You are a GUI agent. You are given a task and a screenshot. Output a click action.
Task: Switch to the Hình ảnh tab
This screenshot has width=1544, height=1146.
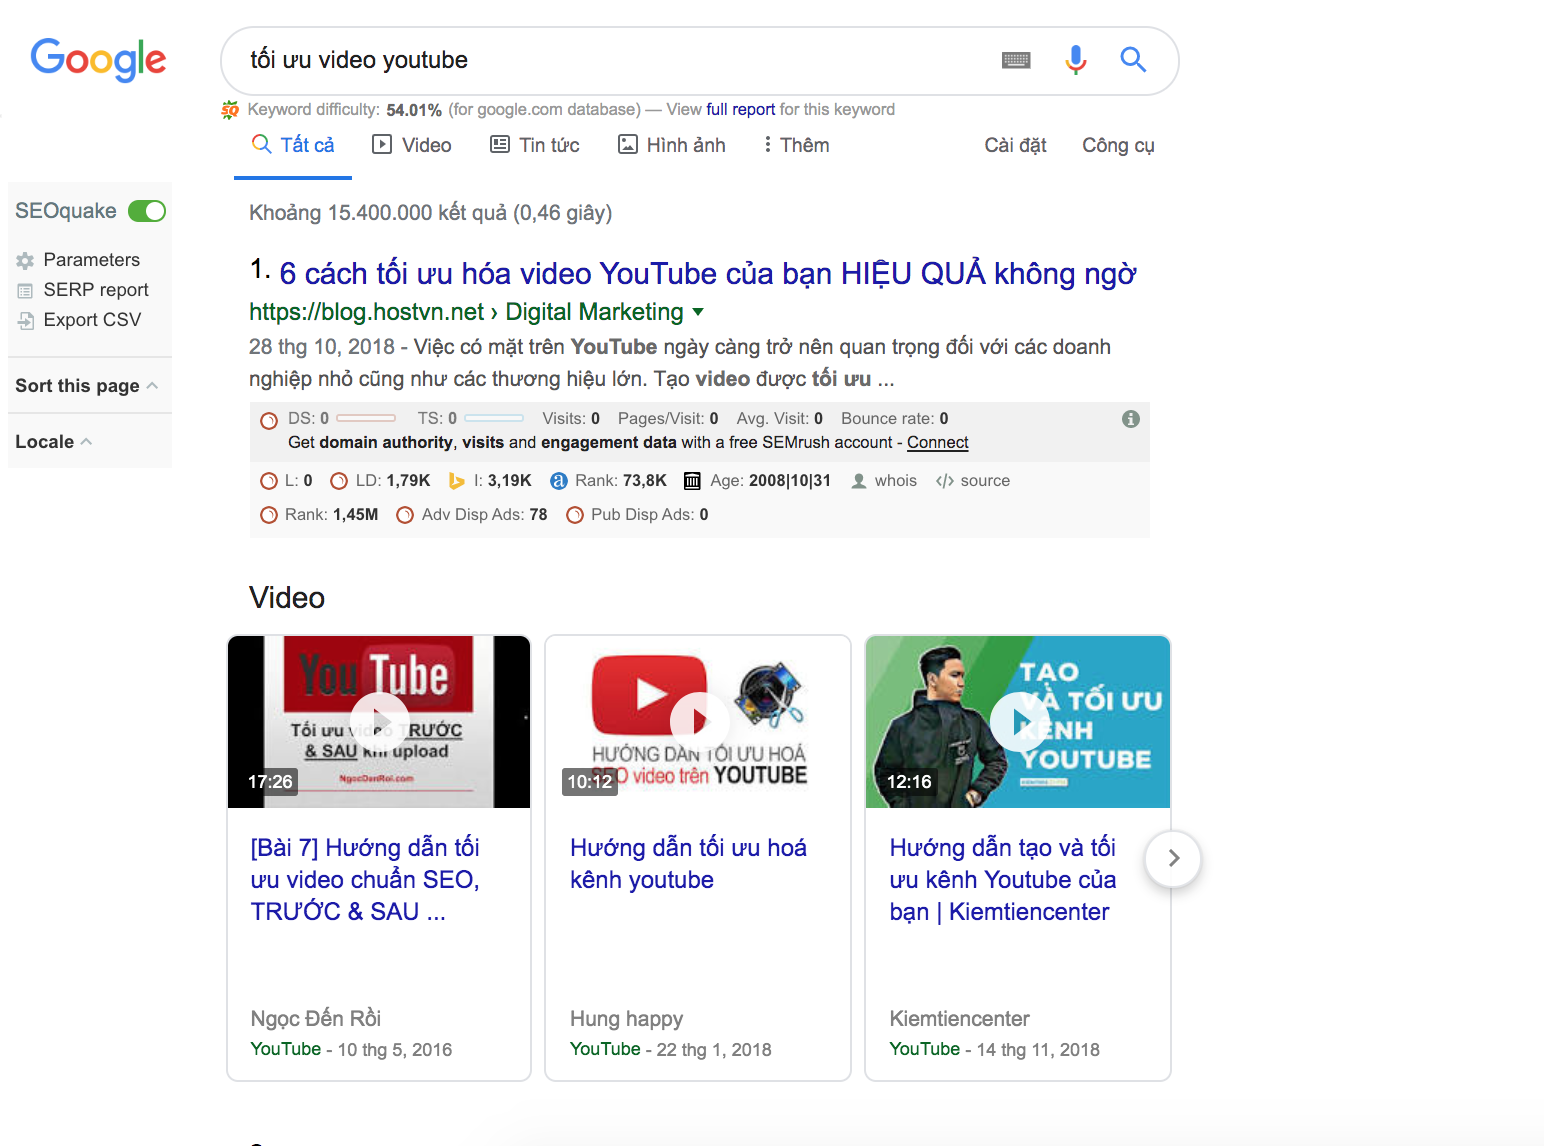[672, 145]
